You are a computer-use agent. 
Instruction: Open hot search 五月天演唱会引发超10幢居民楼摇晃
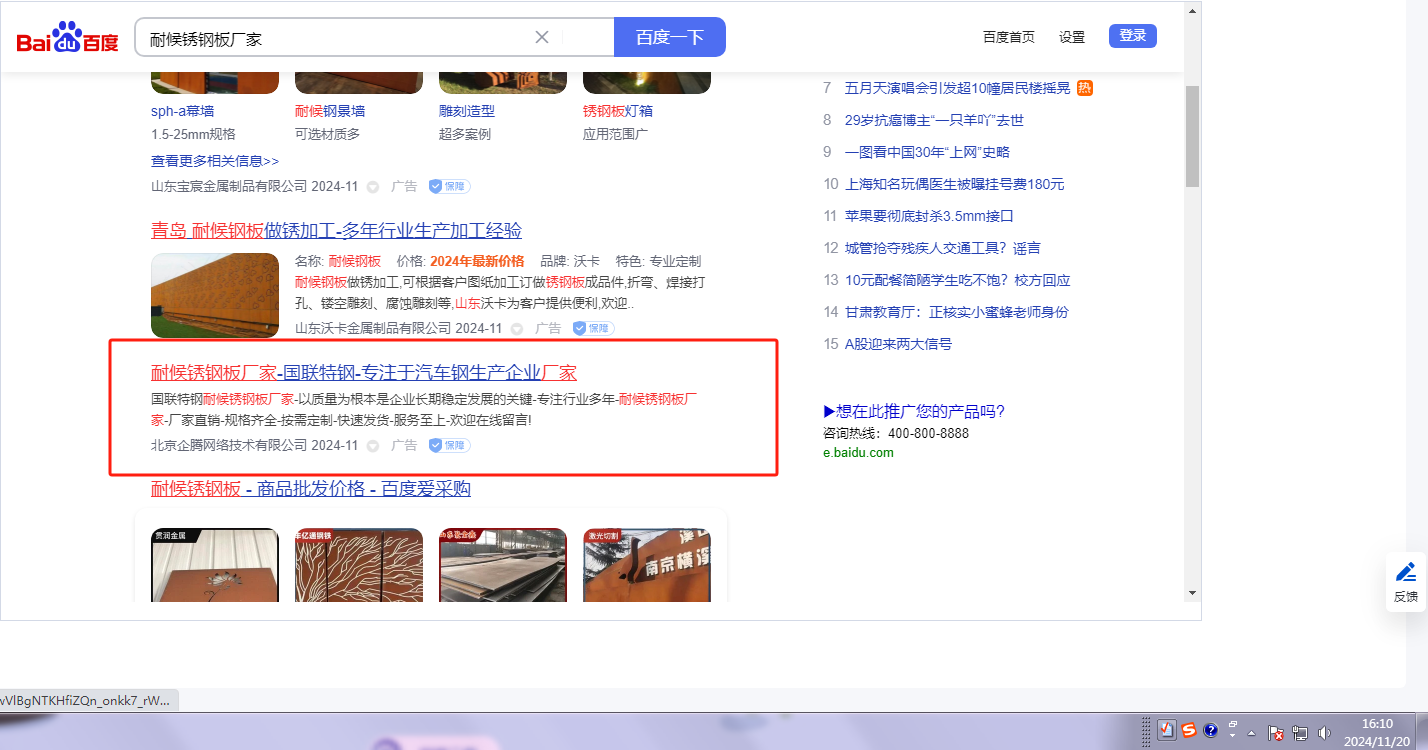click(957, 88)
